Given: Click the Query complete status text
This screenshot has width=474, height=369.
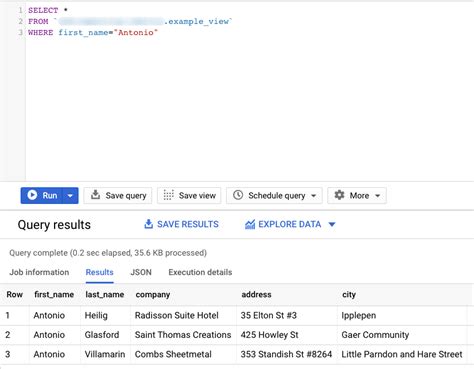Looking at the screenshot, I should click(108, 253).
